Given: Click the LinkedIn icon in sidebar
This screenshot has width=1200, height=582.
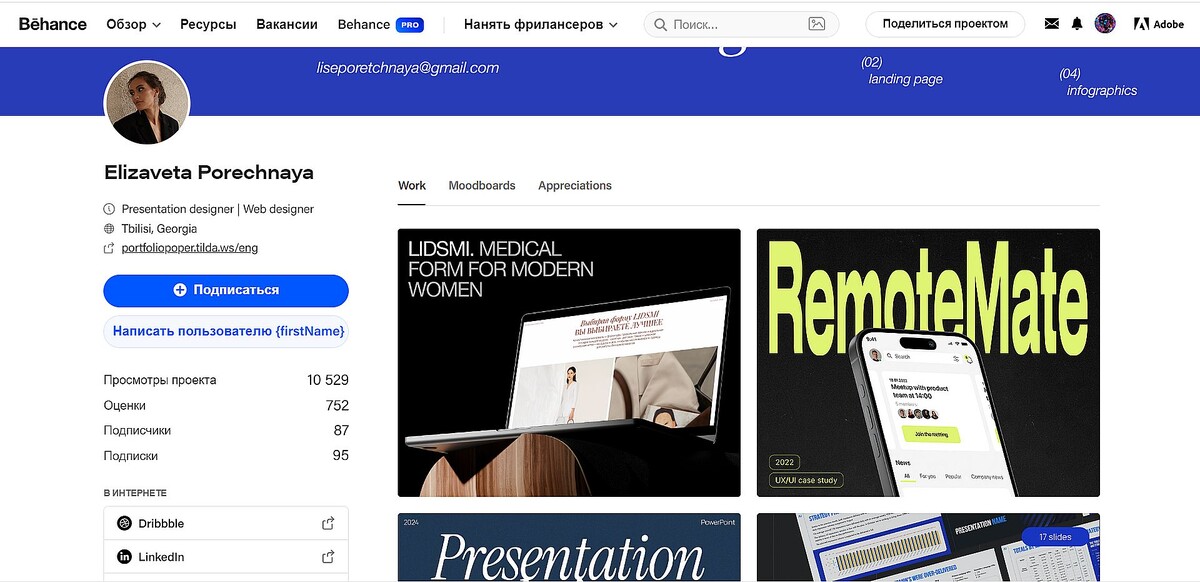Looking at the screenshot, I should click(123, 556).
